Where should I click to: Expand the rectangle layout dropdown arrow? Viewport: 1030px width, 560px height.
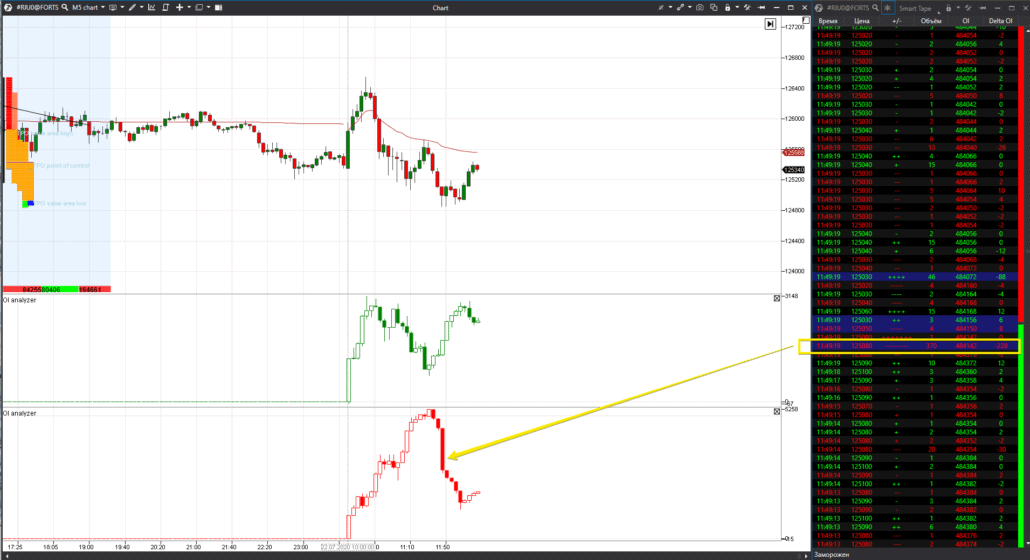[x=208, y=7]
